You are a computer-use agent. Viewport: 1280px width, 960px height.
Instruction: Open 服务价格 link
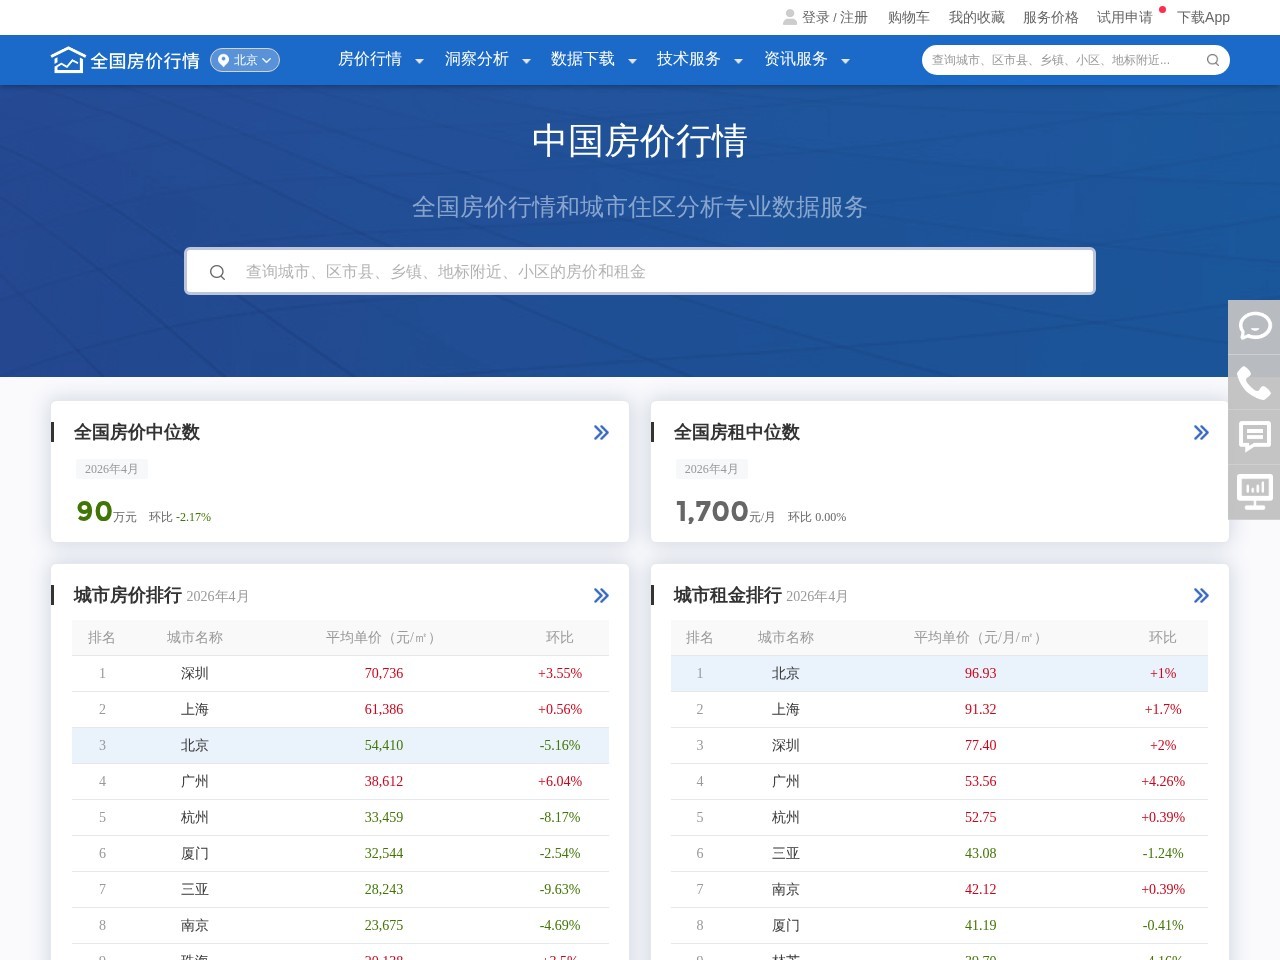pyautogui.click(x=1051, y=17)
